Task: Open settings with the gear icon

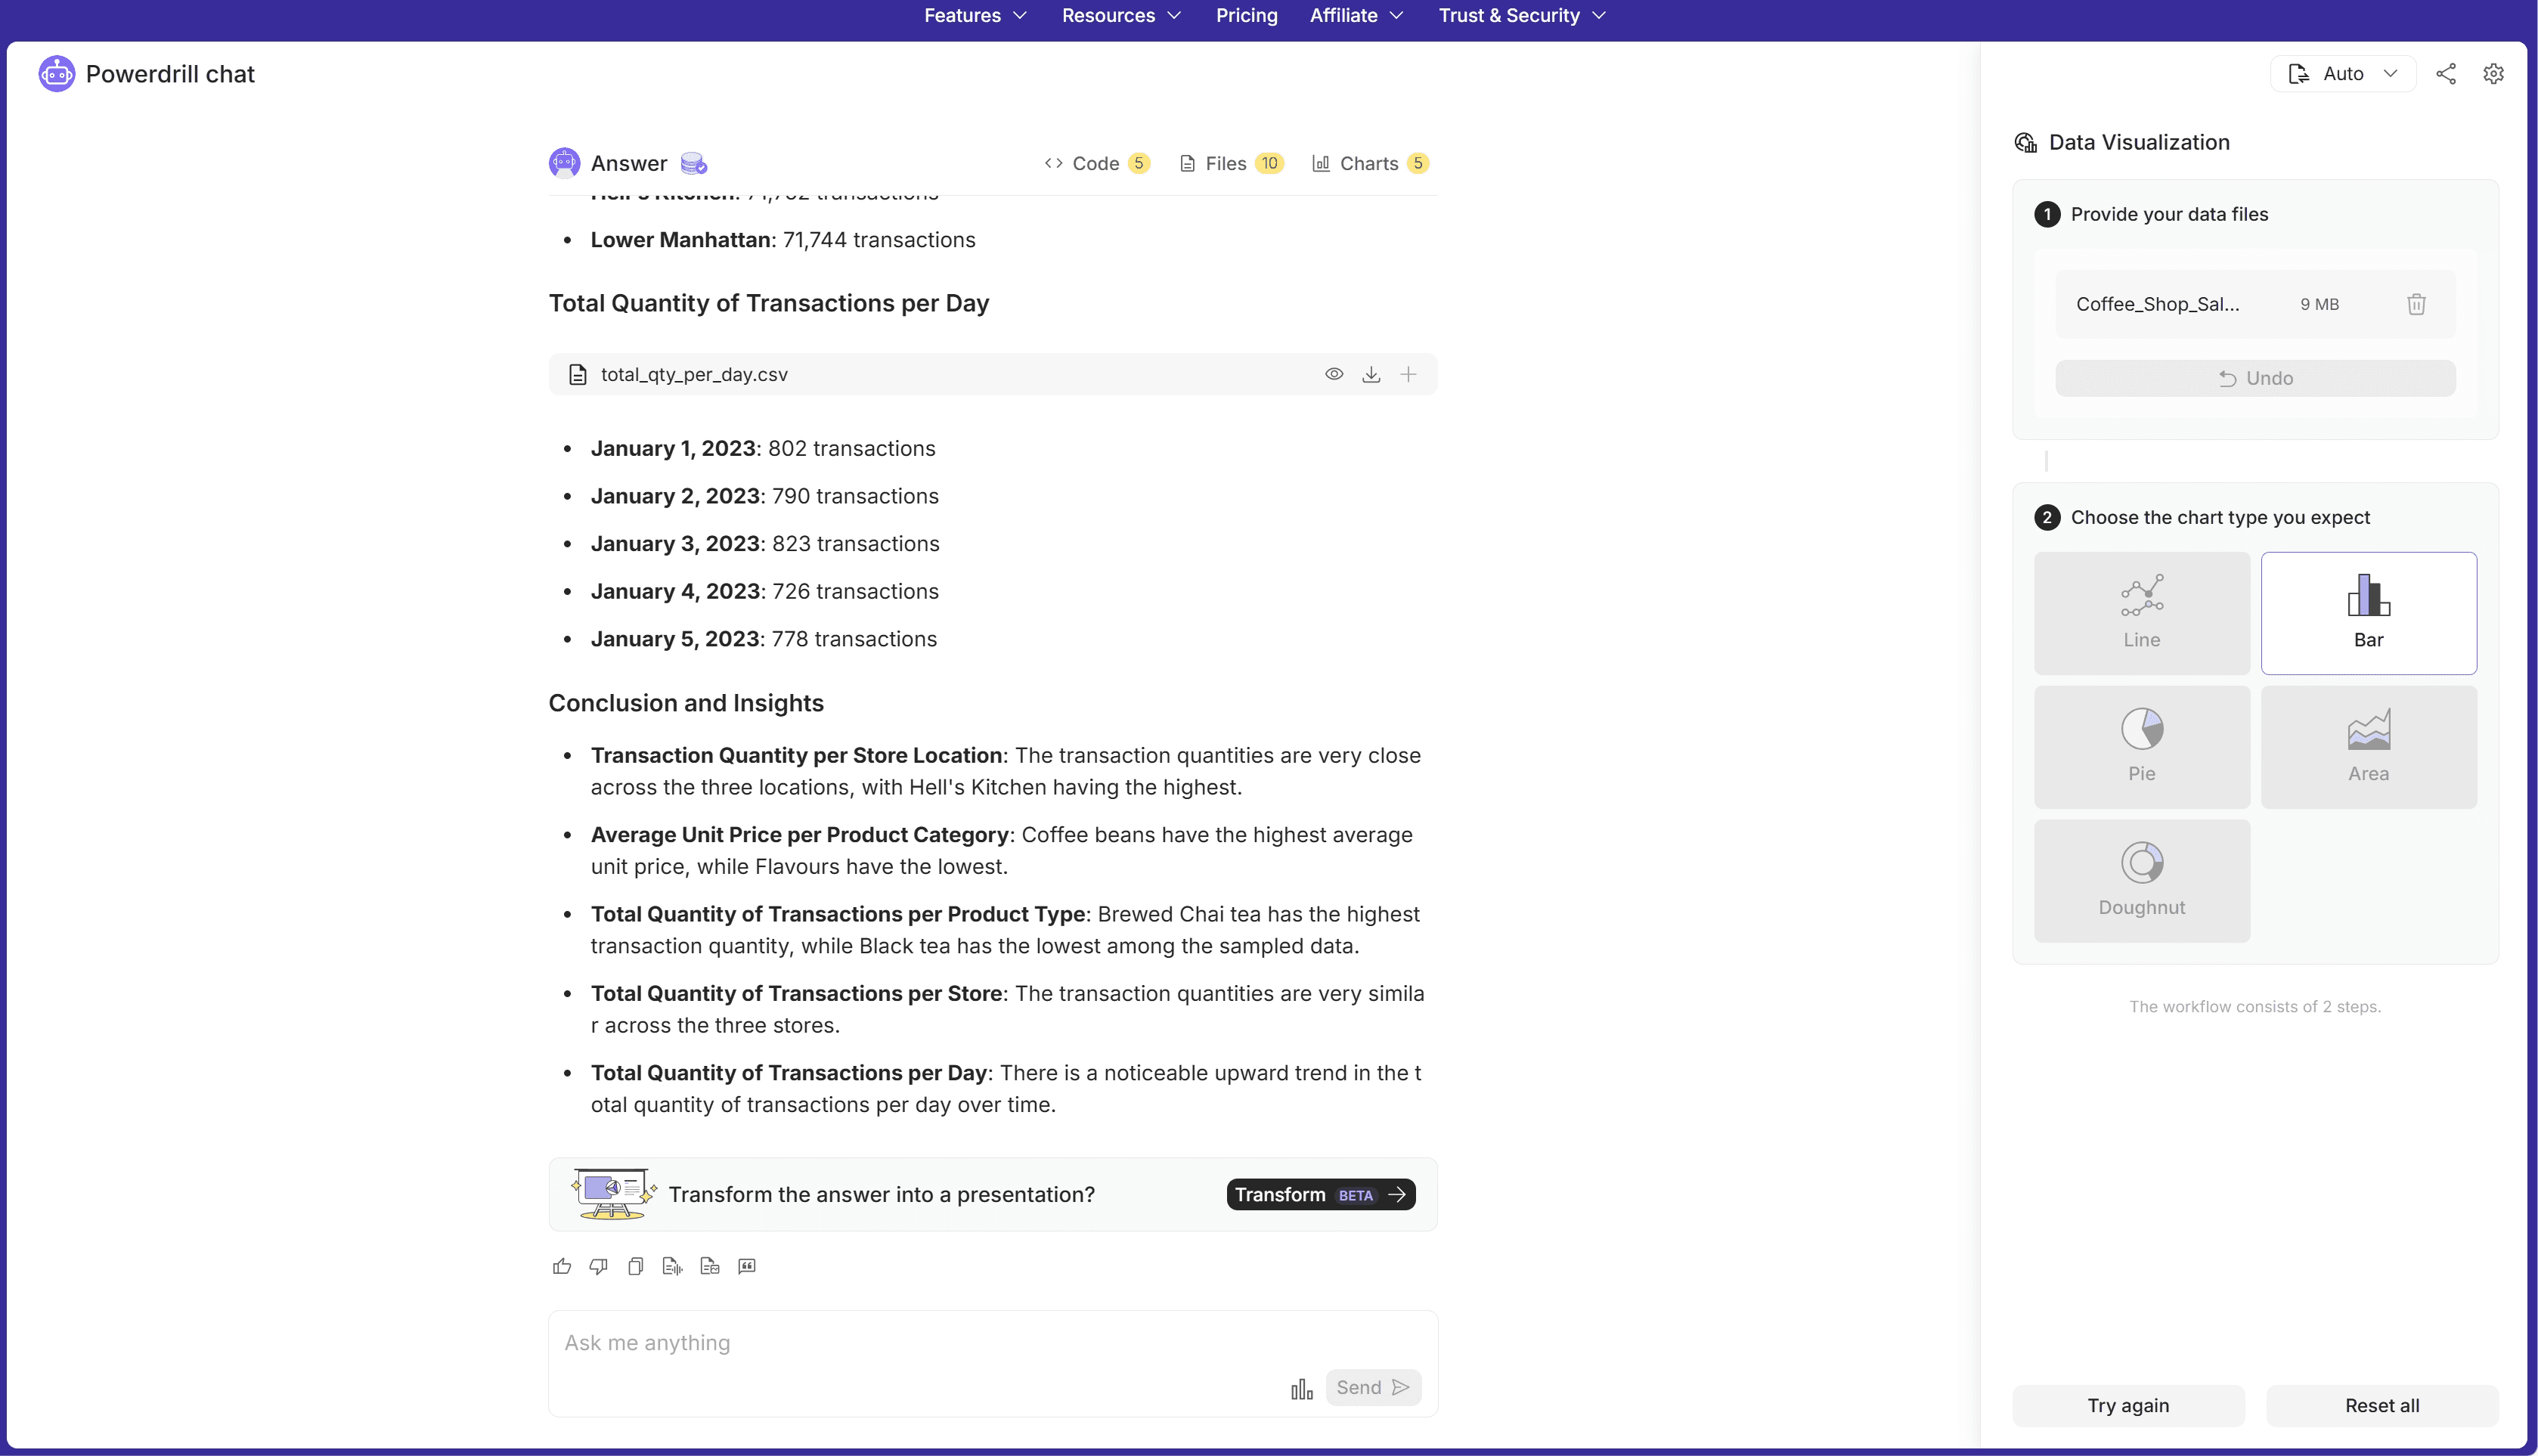Action: point(2494,74)
